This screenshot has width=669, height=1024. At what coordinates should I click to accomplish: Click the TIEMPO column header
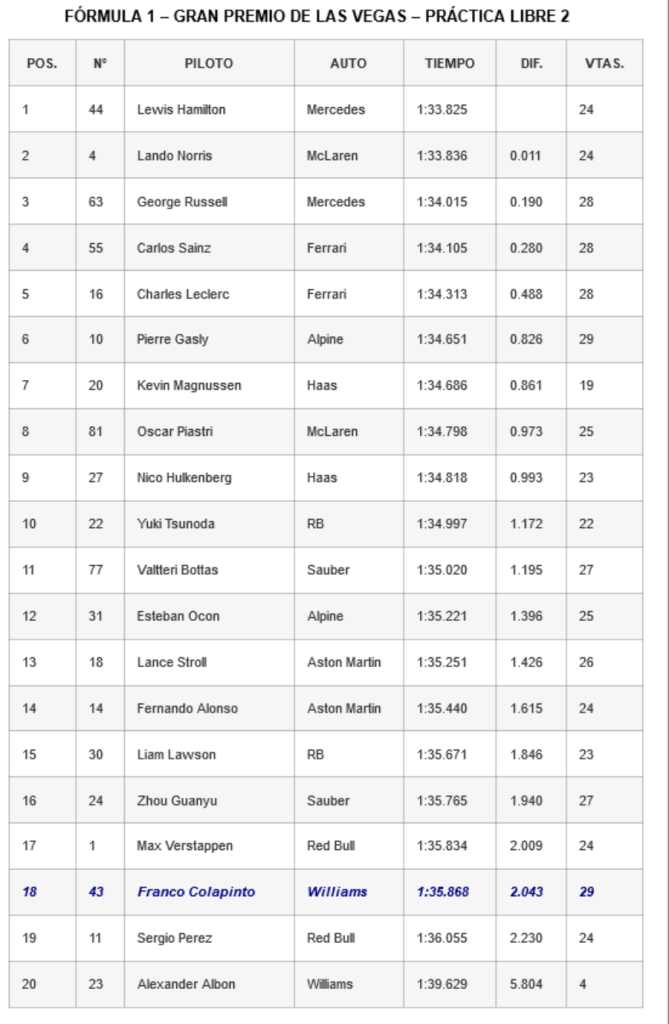pyautogui.click(x=449, y=63)
